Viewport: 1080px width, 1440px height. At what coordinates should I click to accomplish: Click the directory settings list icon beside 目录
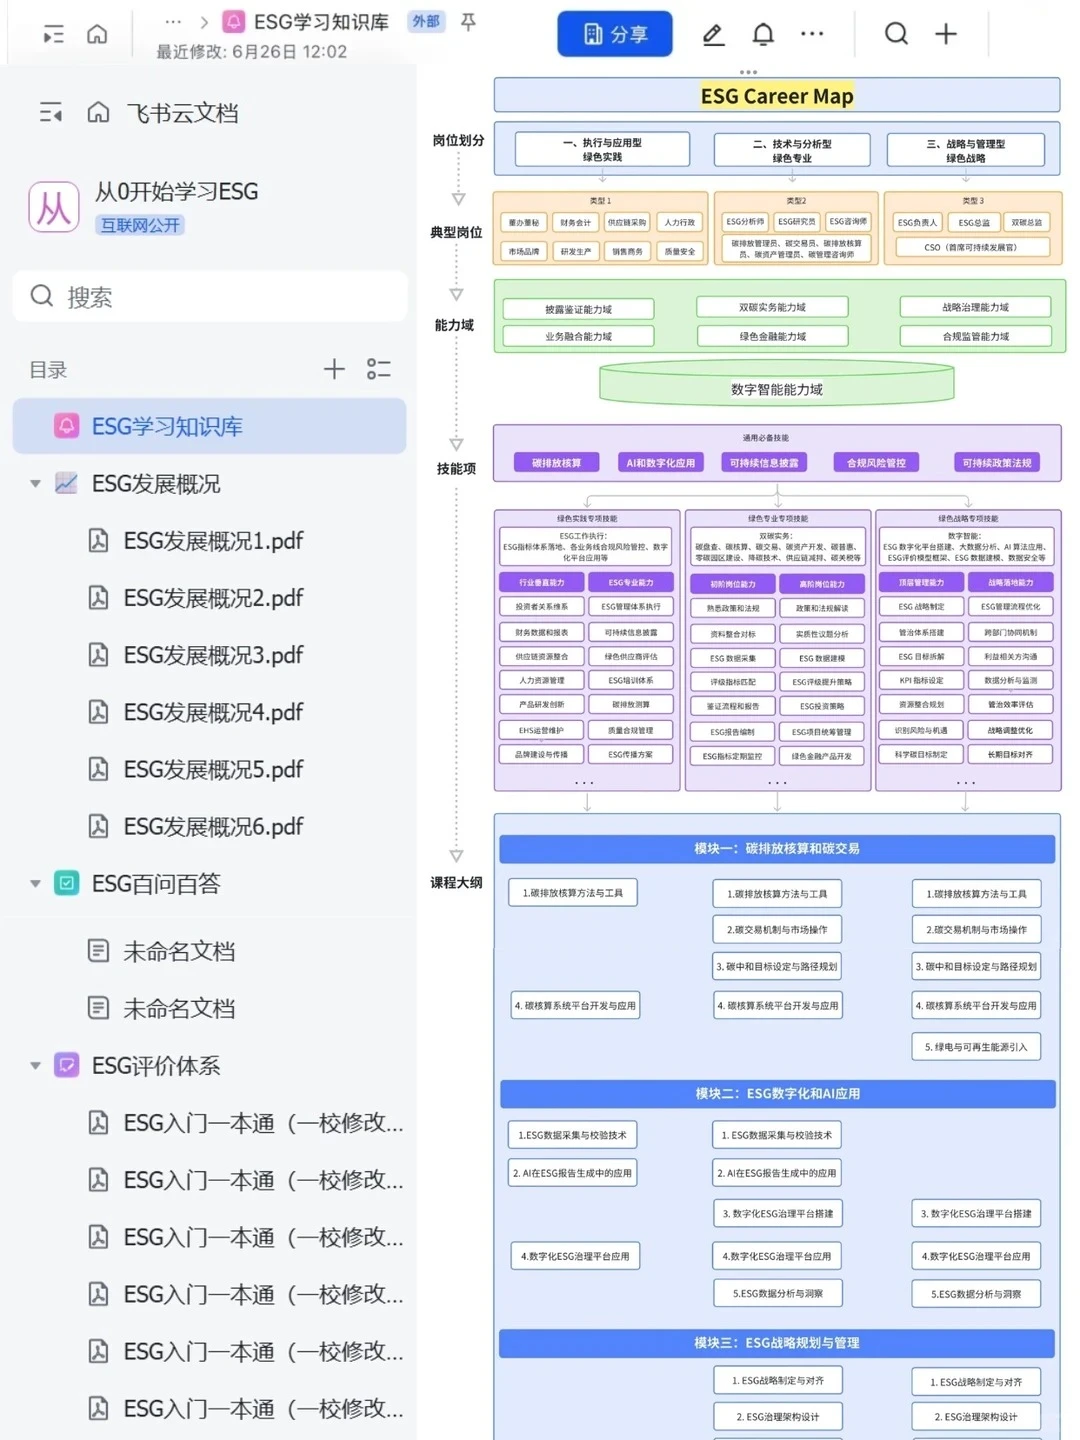pos(380,370)
